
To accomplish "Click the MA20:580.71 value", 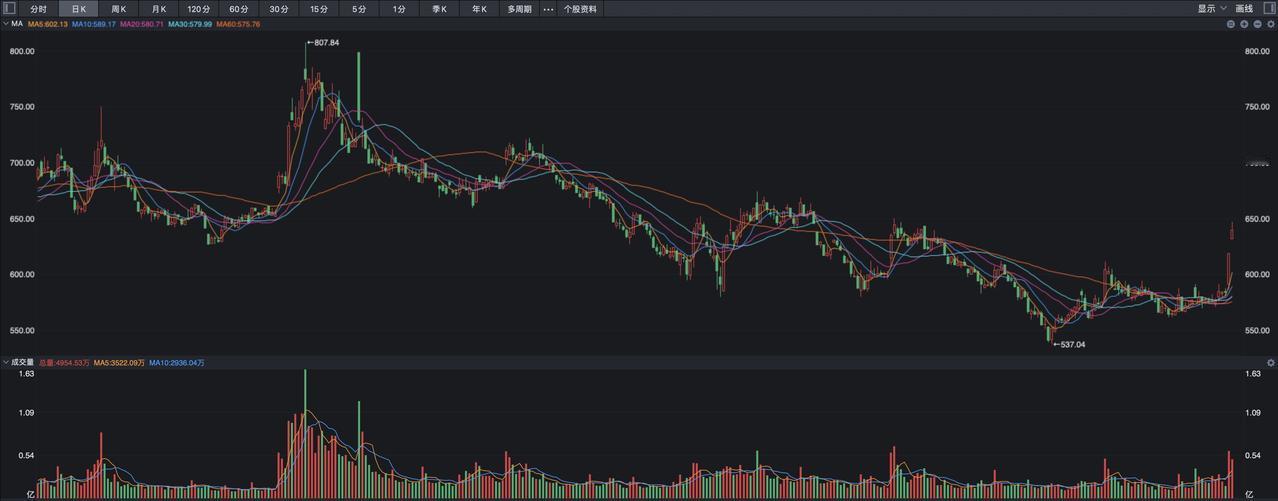I will pyautogui.click(x=141, y=23).
